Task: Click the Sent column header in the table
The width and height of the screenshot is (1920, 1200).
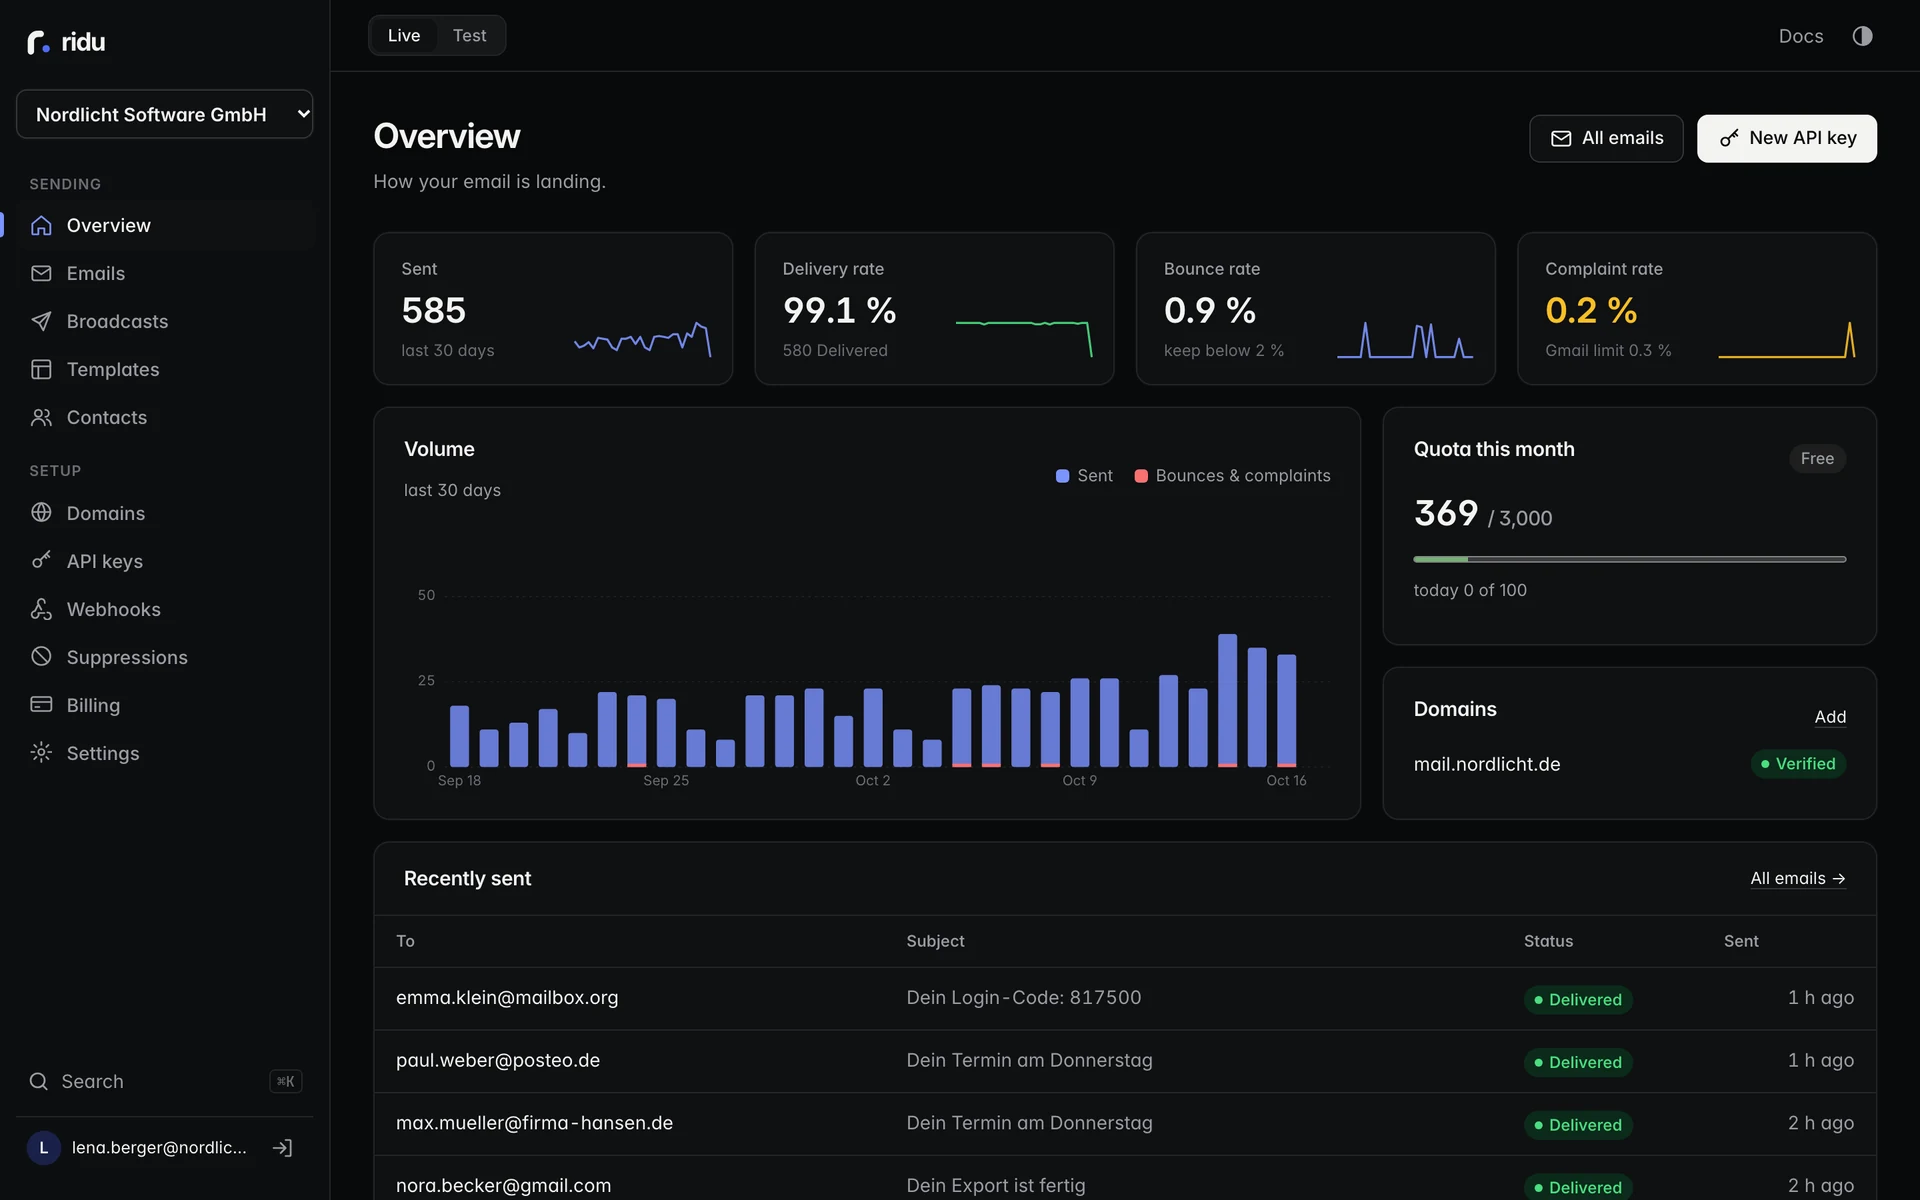Action: [1741, 941]
